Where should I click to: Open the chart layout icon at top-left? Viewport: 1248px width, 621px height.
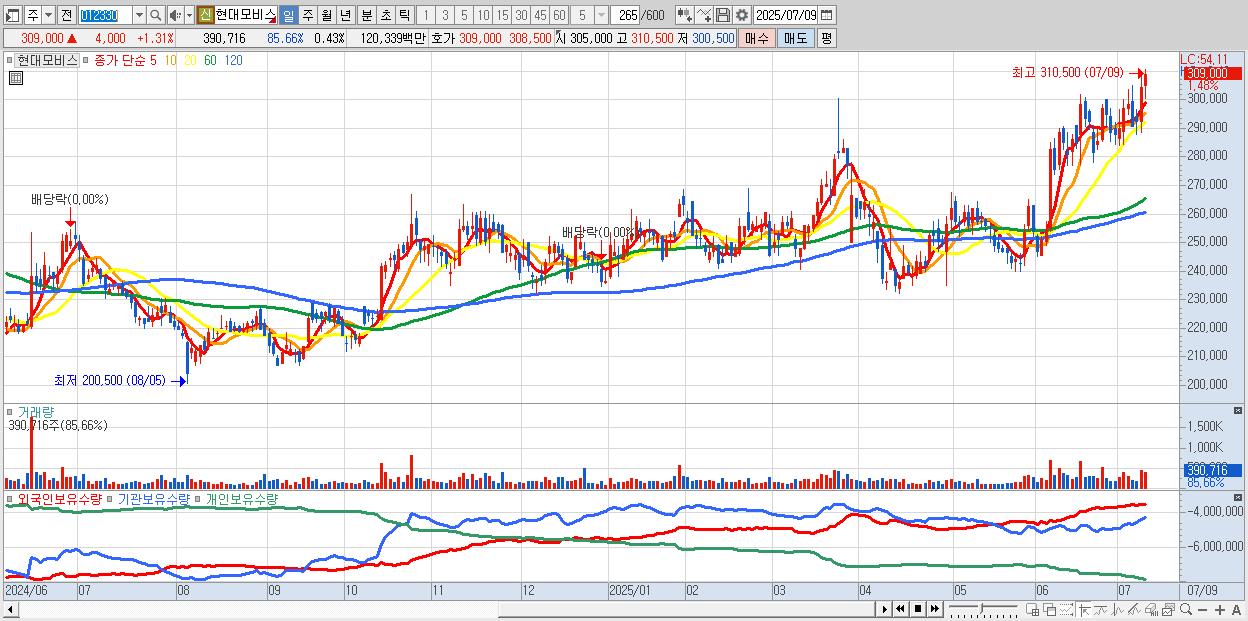(13, 15)
